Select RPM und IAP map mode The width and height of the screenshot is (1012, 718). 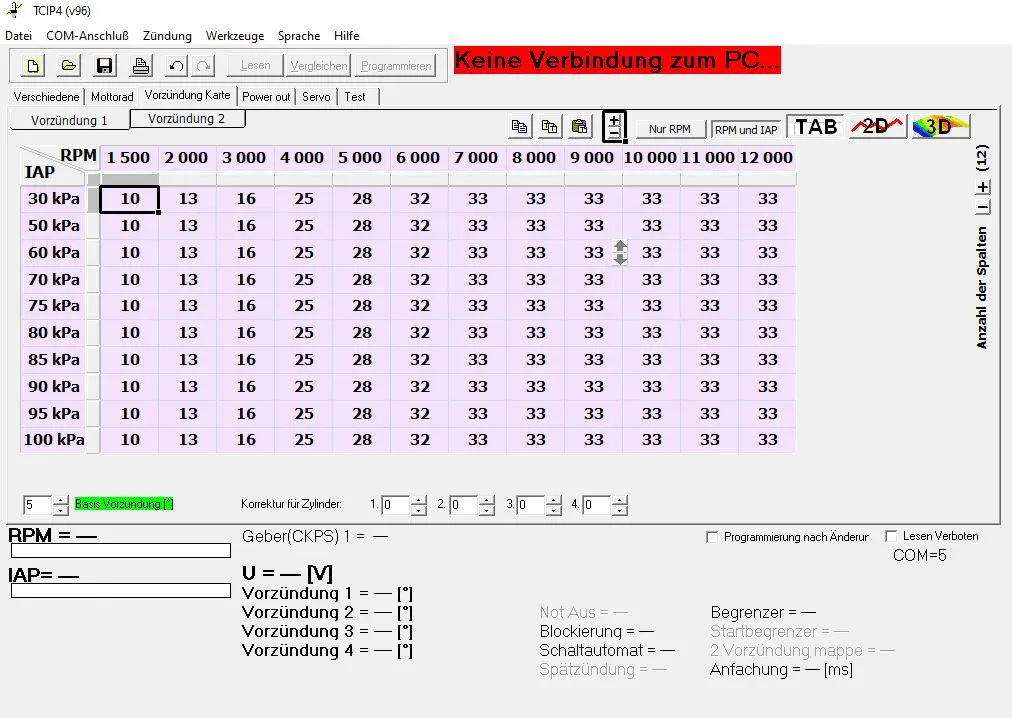point(746,129)
